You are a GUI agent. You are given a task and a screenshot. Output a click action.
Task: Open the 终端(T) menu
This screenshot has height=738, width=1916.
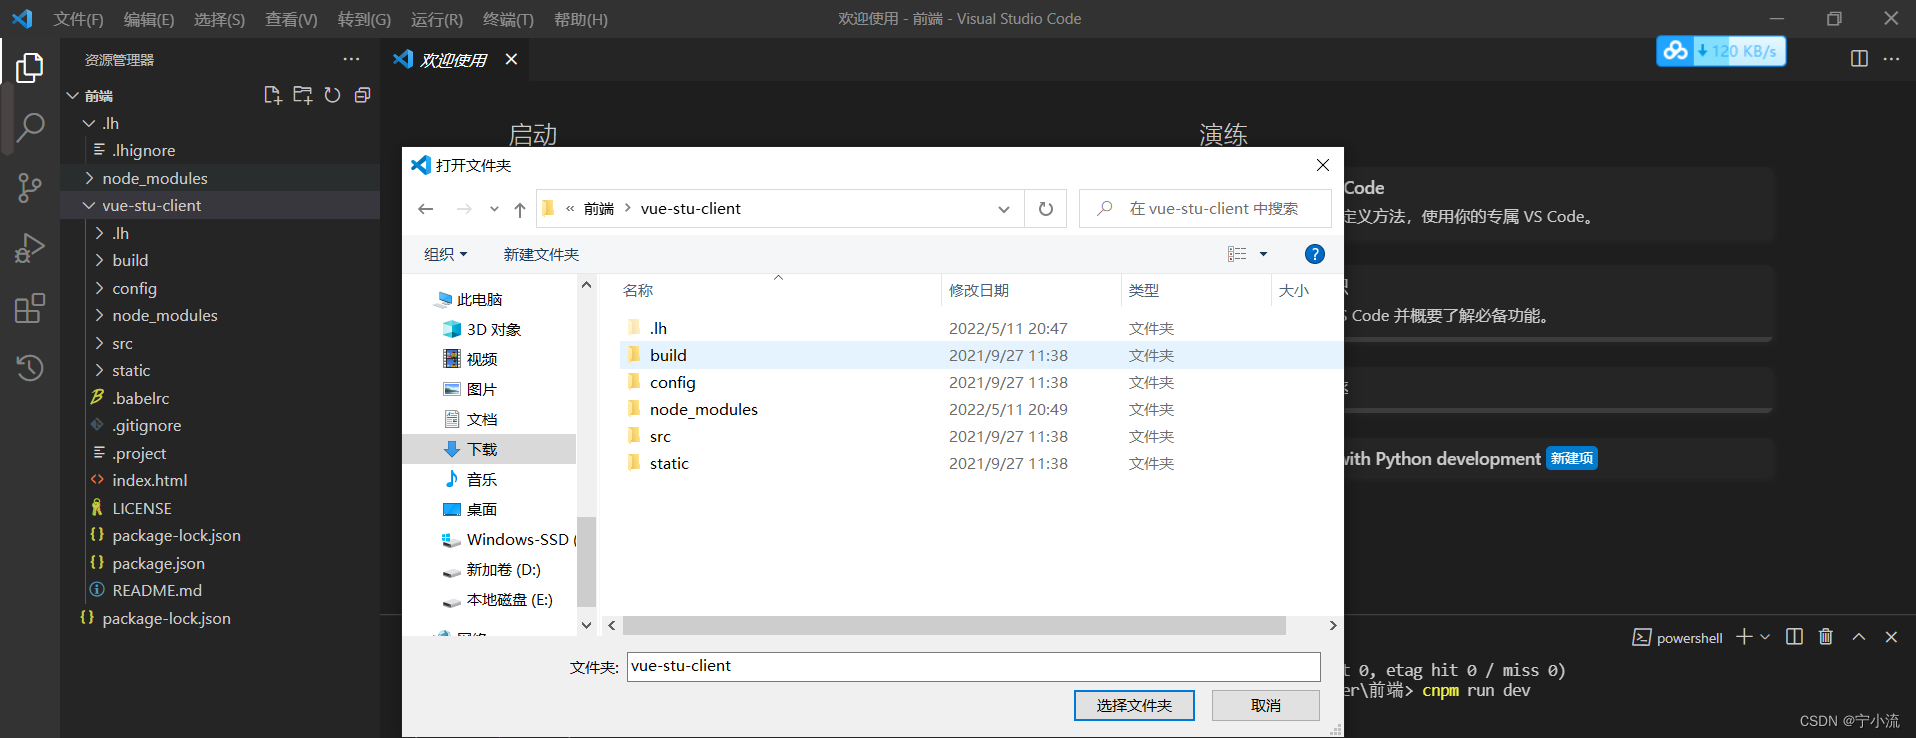pos(508,19)
